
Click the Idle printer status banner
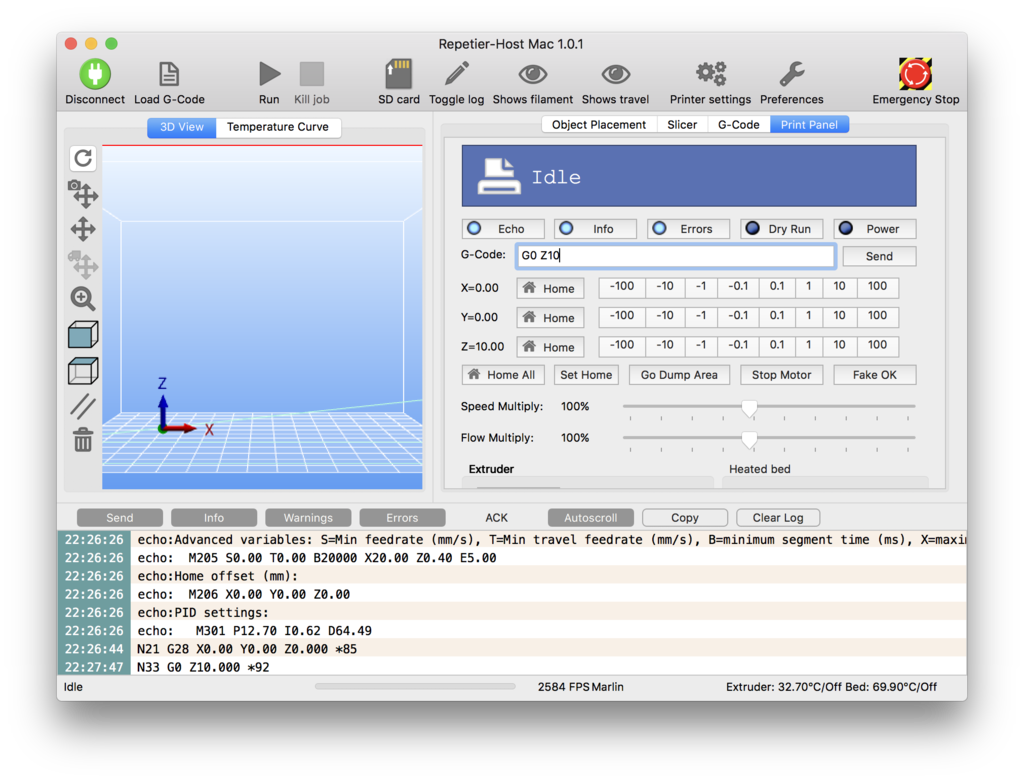[x=689, y=176]
